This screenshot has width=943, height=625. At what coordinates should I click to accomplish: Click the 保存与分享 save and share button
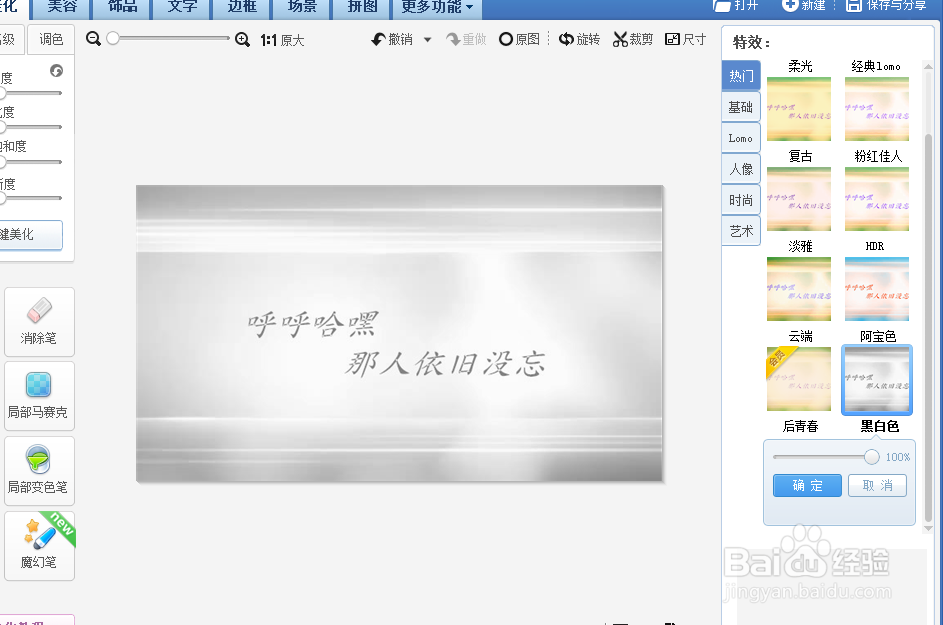click(x=886, y=5)
